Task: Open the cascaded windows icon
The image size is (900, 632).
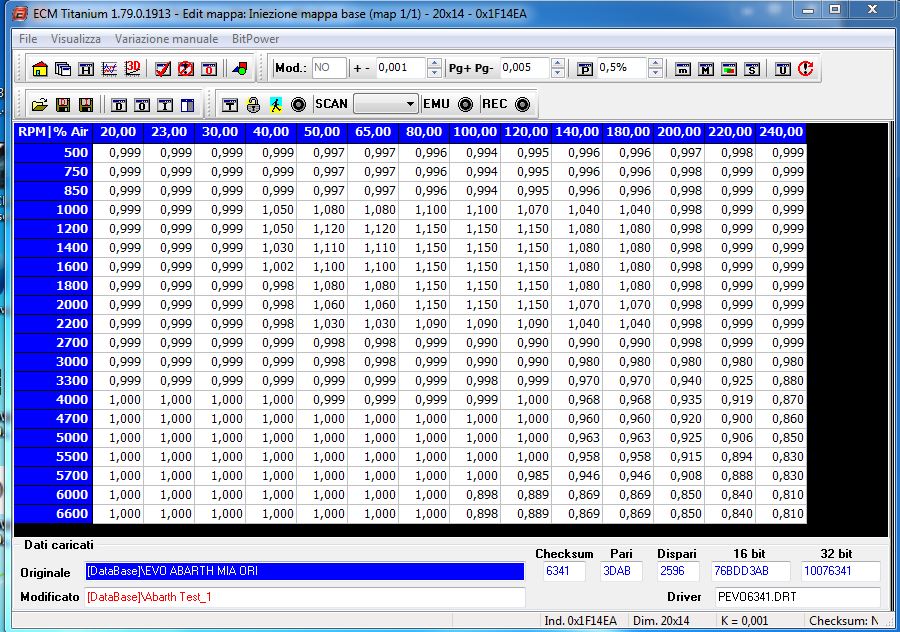Action: [63, 69]
